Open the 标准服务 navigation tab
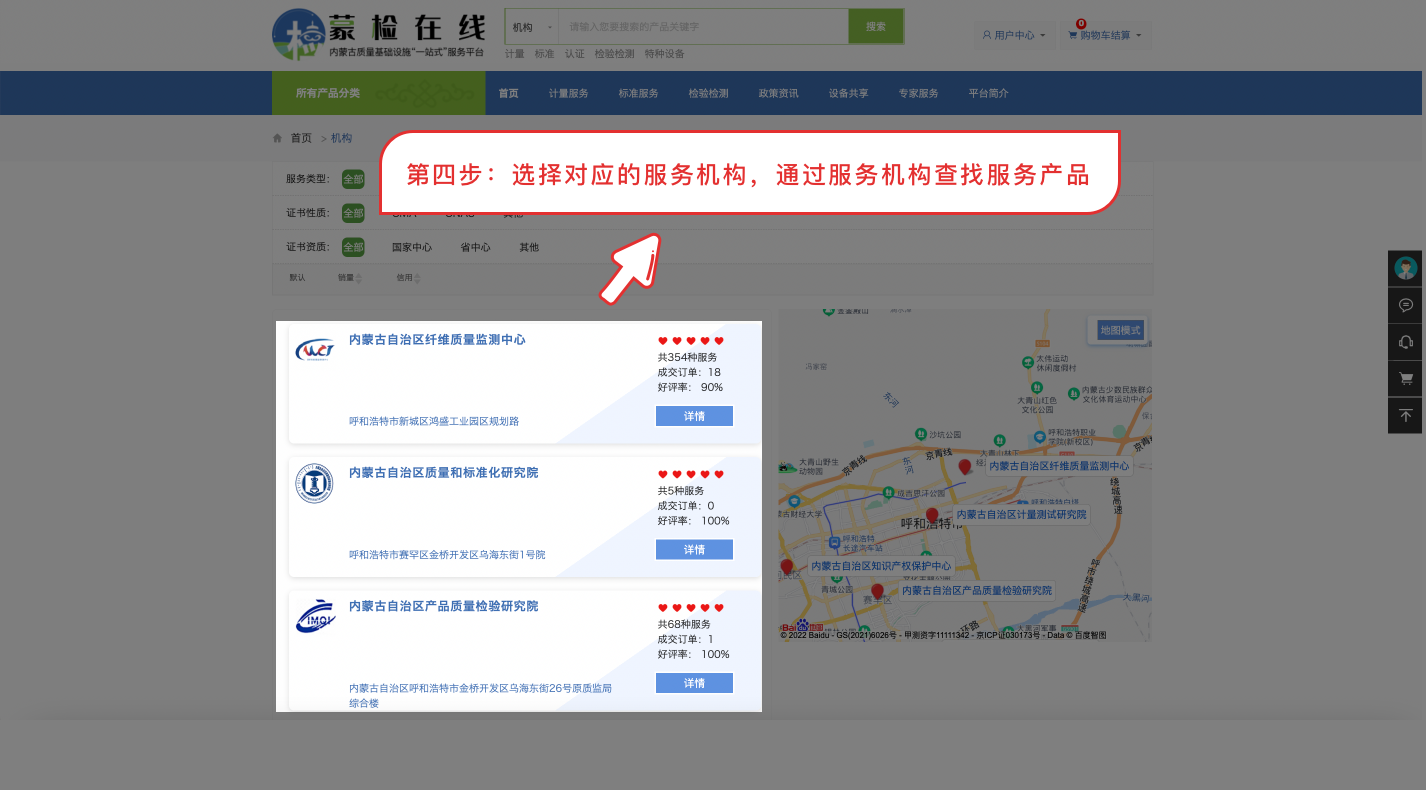Screen dimensions: 1426x790 pyautogui.click(x=638, y=93)
